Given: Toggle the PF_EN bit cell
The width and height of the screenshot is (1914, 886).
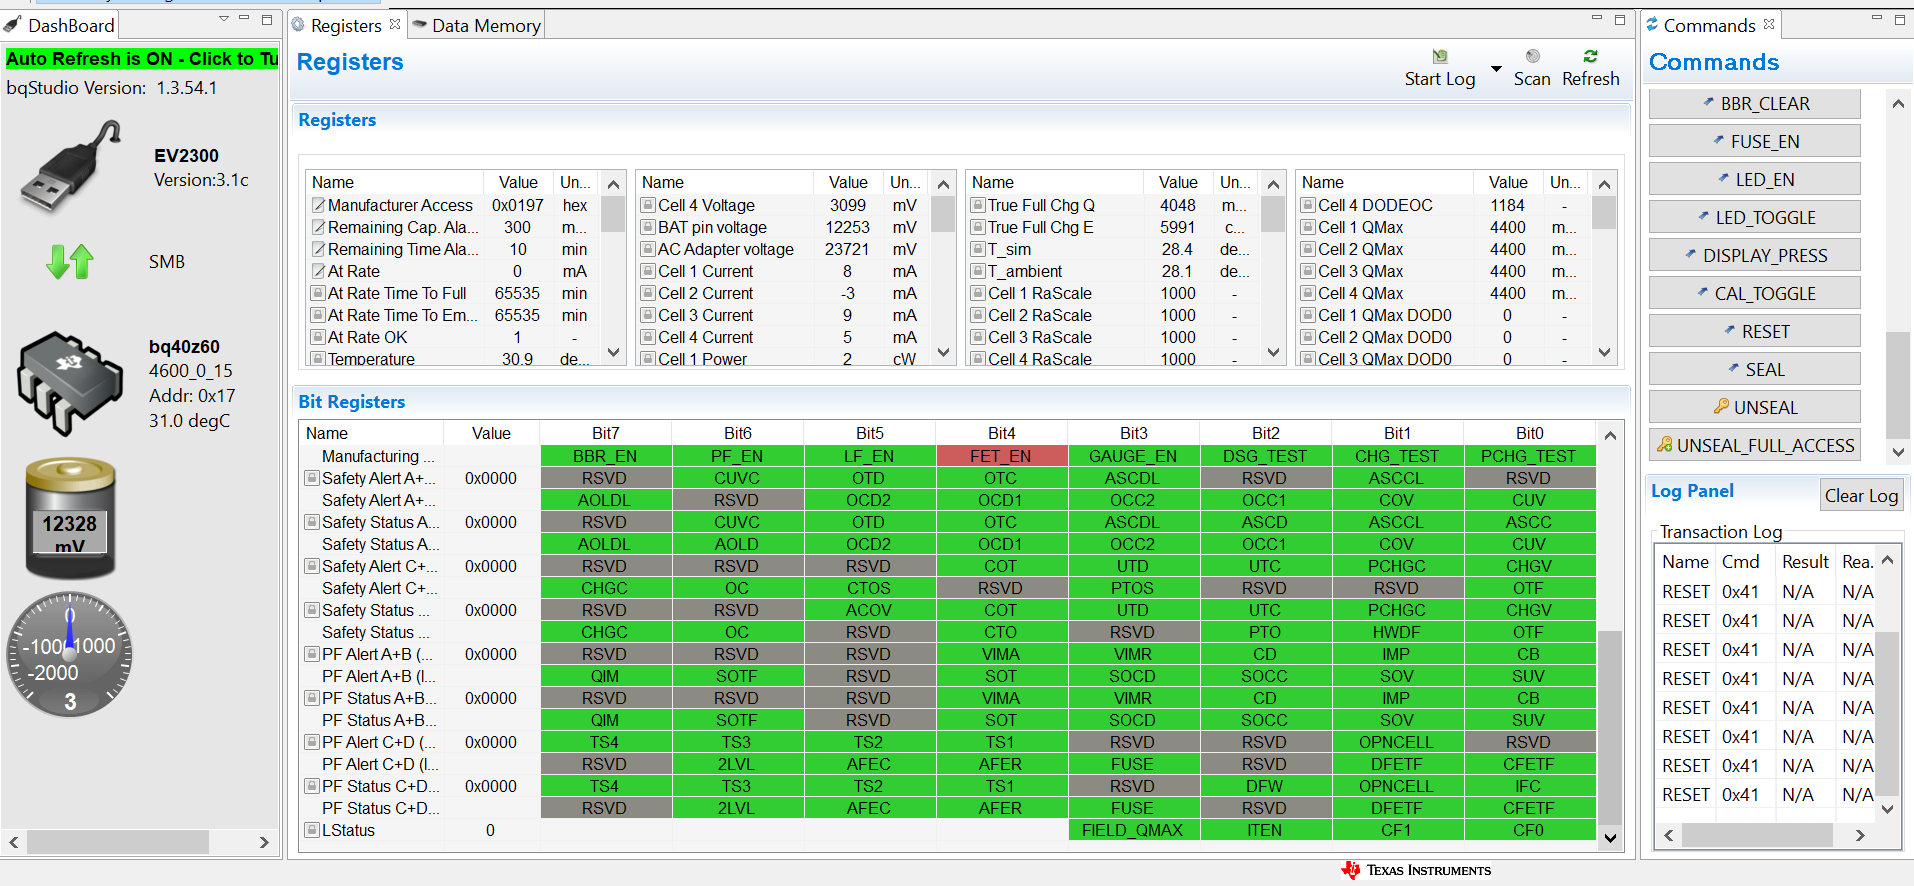Looking at the screenshot, I should (x=737, y=456).
